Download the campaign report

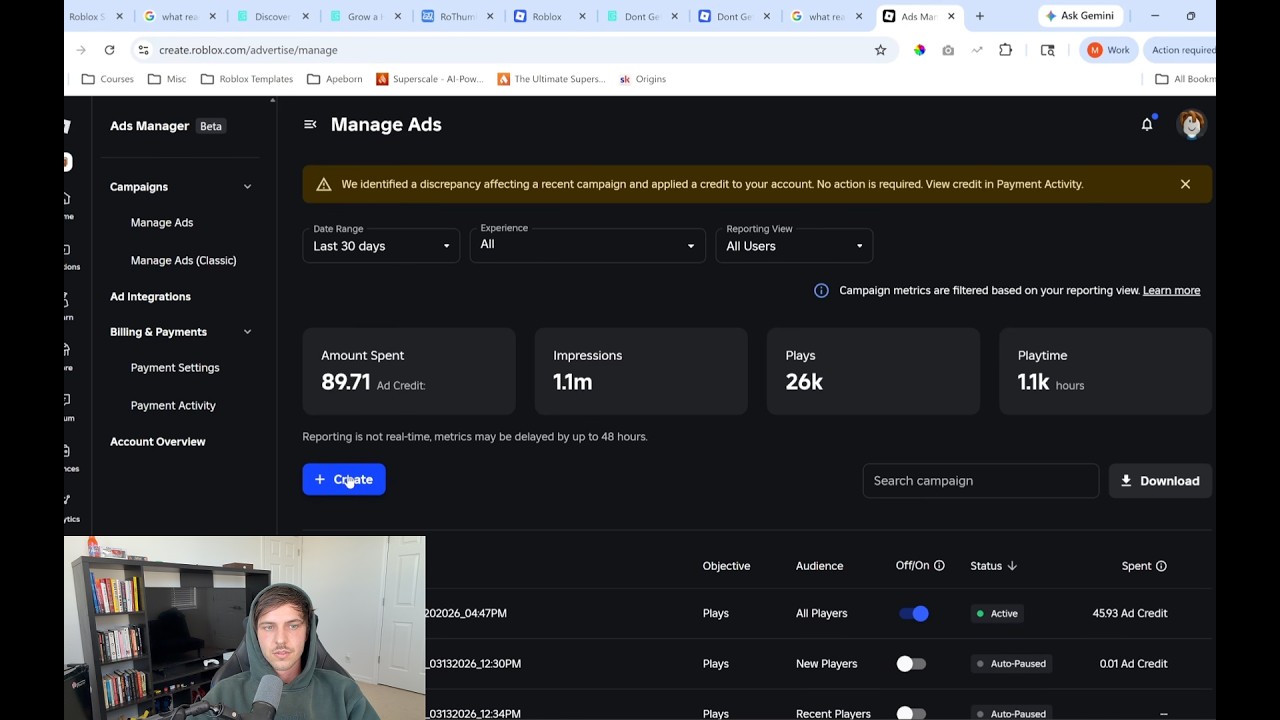point(1160,481)
